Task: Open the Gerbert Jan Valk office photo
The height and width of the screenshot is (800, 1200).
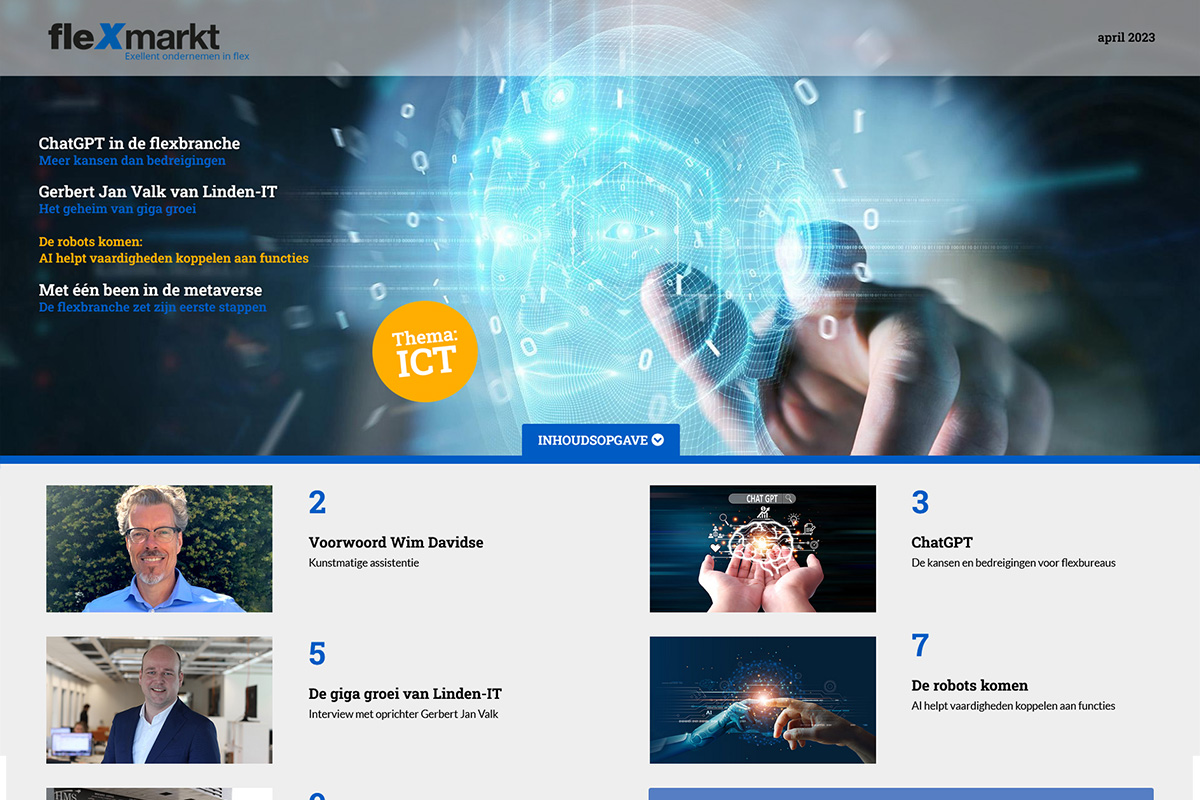Action: [159, 700]
